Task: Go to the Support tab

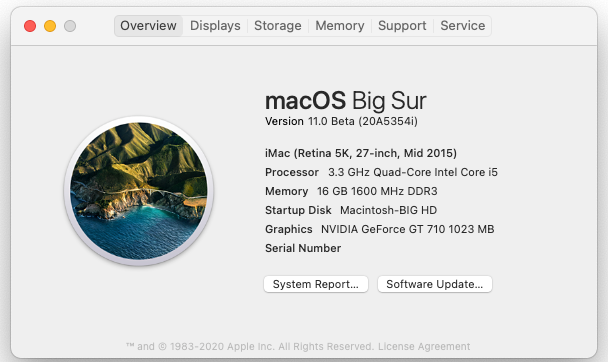Action: coord(402,26)
